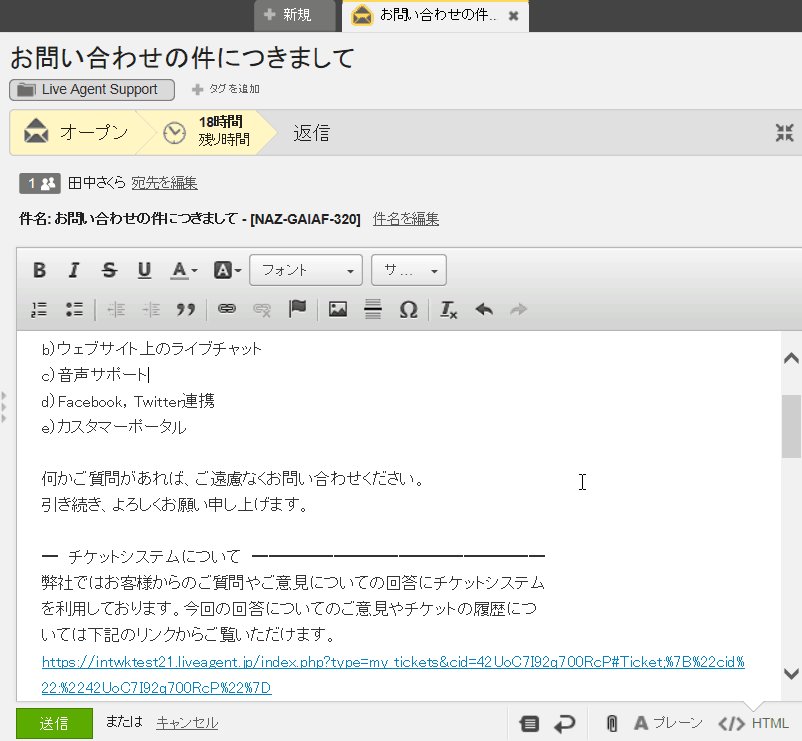Open text color picker
The image size is (802, 741).
(x=184, y=270)
